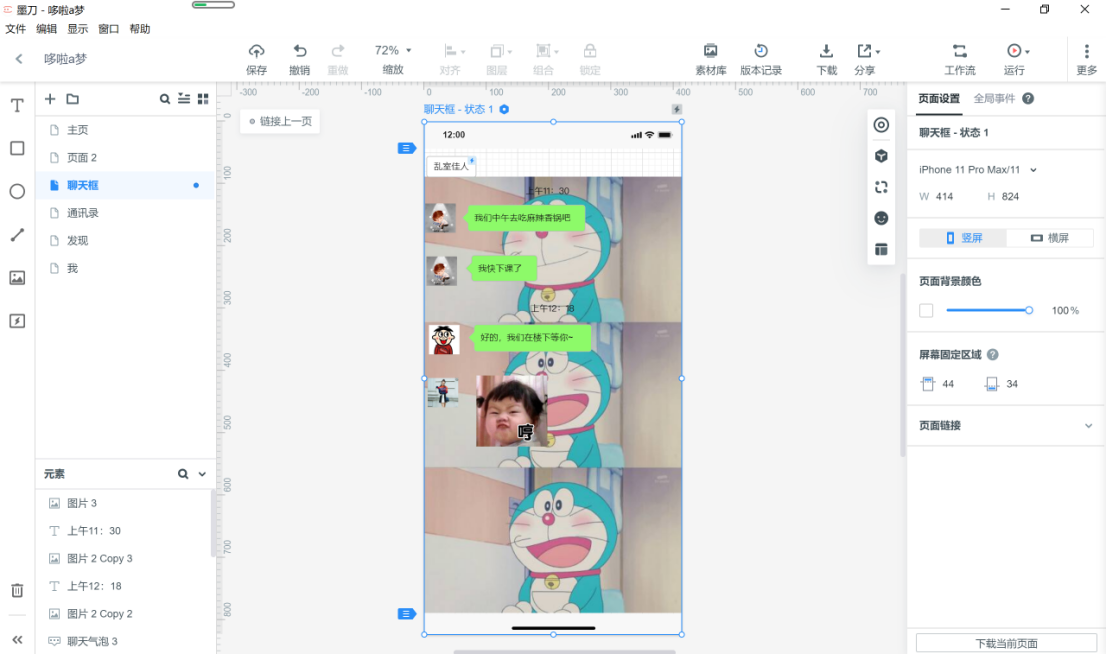Switch page list to grid view
Screen dimensions: 1106x654
(x=203, y=99)
